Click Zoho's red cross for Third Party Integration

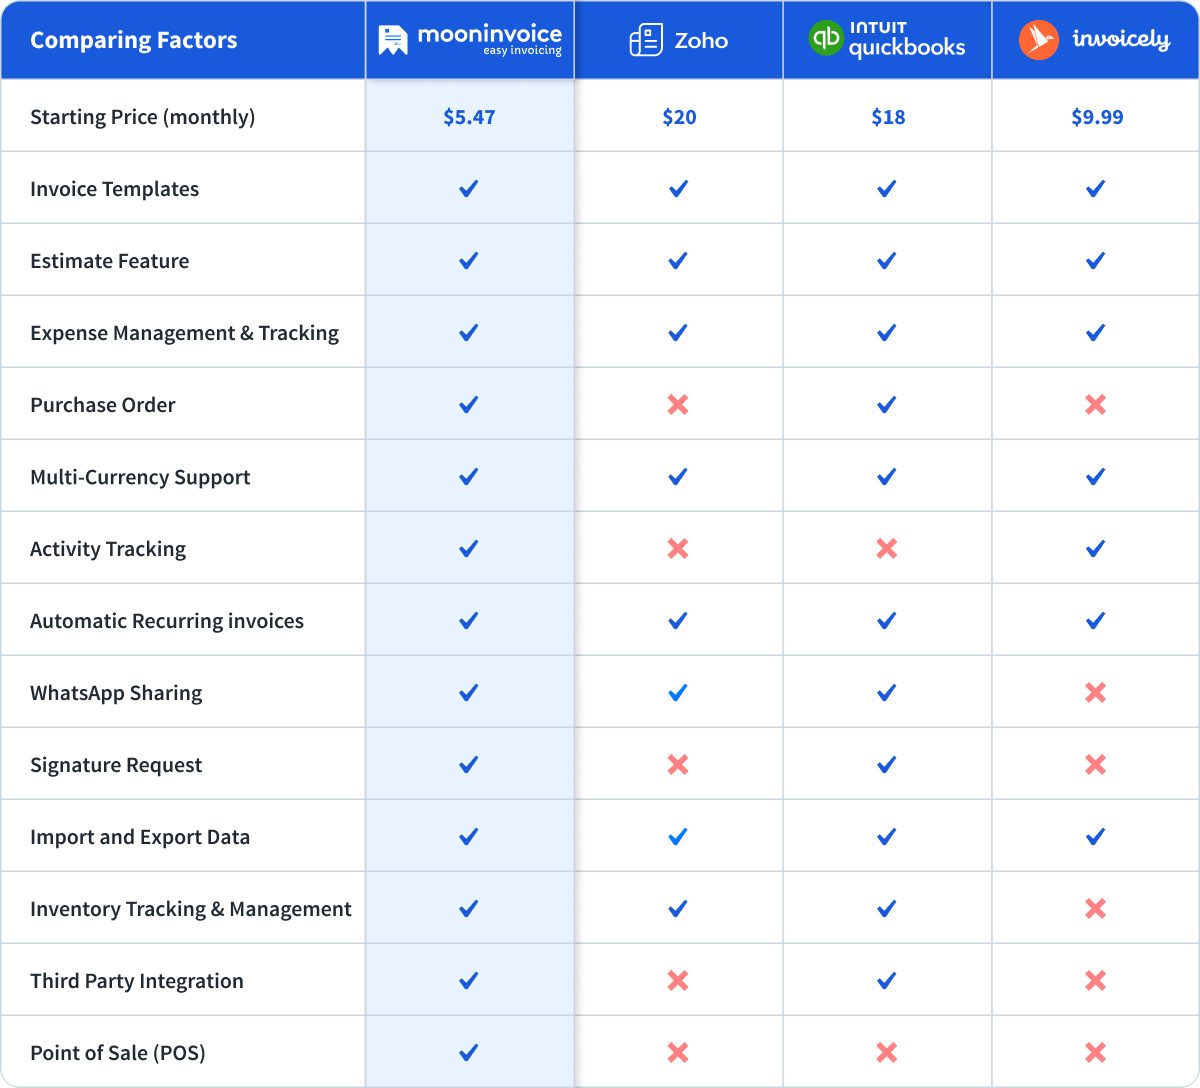[678, 981]
